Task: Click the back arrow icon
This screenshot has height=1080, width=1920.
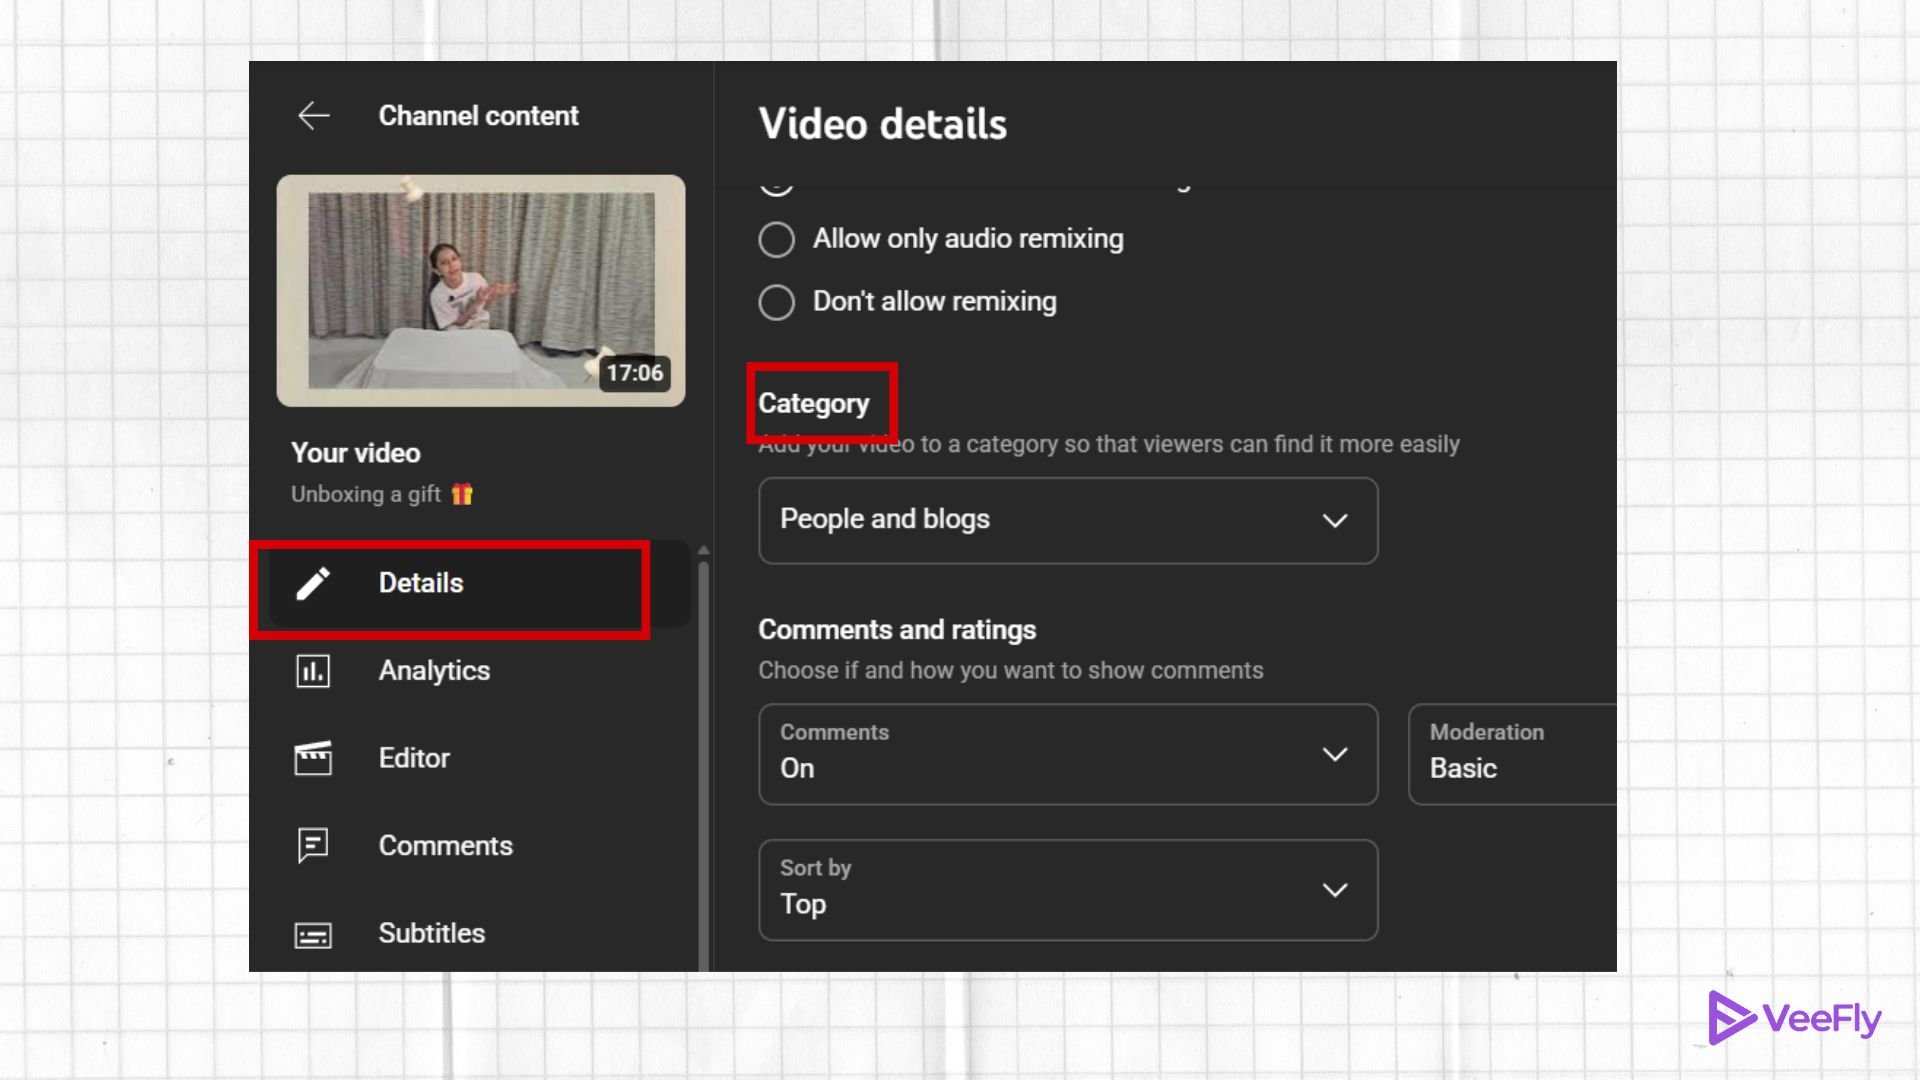Action: pos(313,116)
